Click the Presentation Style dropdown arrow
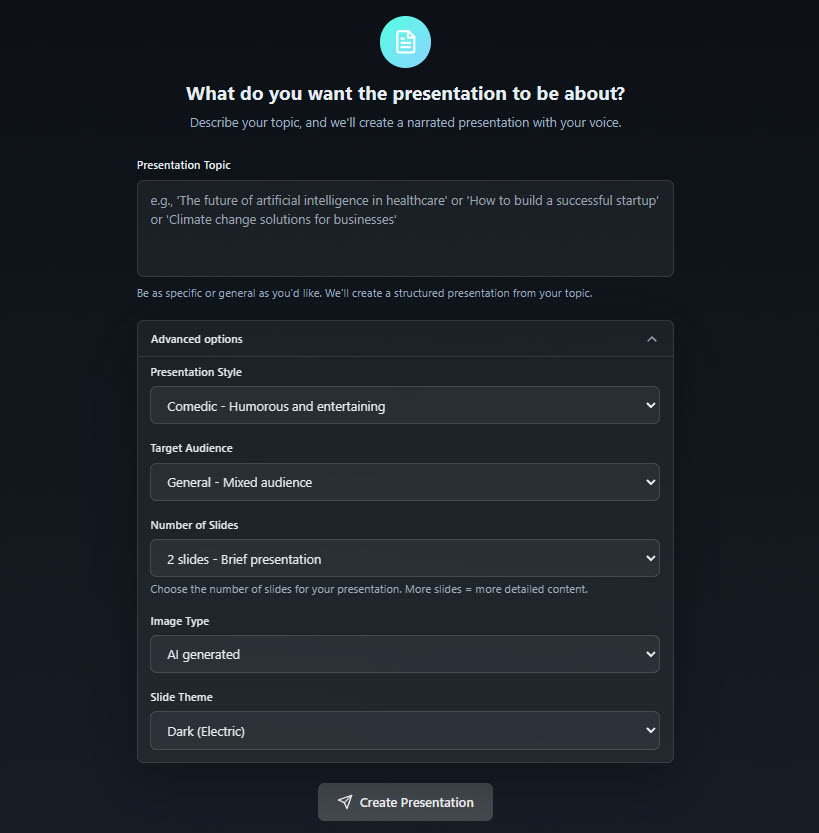Viewport: 819px width, 833px height. tap(651, 406)
